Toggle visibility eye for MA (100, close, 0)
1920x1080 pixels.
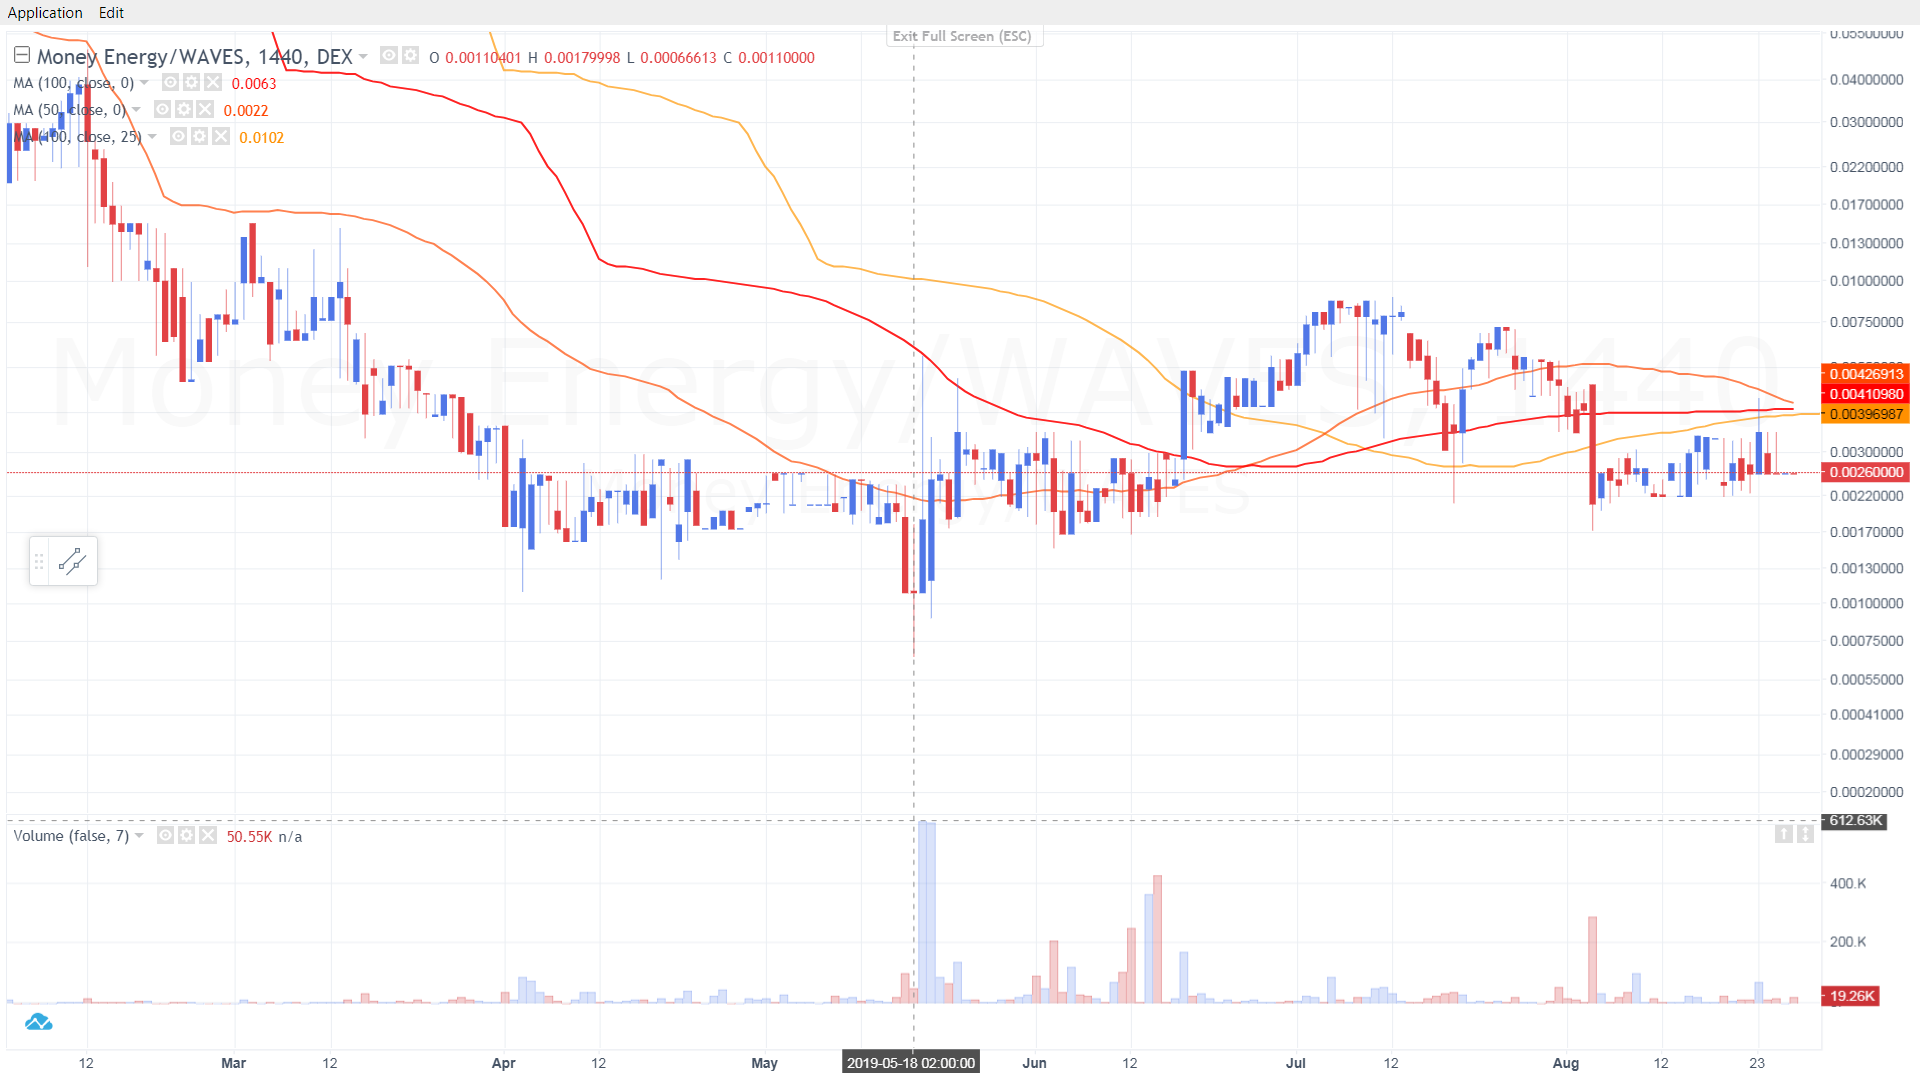170,82
